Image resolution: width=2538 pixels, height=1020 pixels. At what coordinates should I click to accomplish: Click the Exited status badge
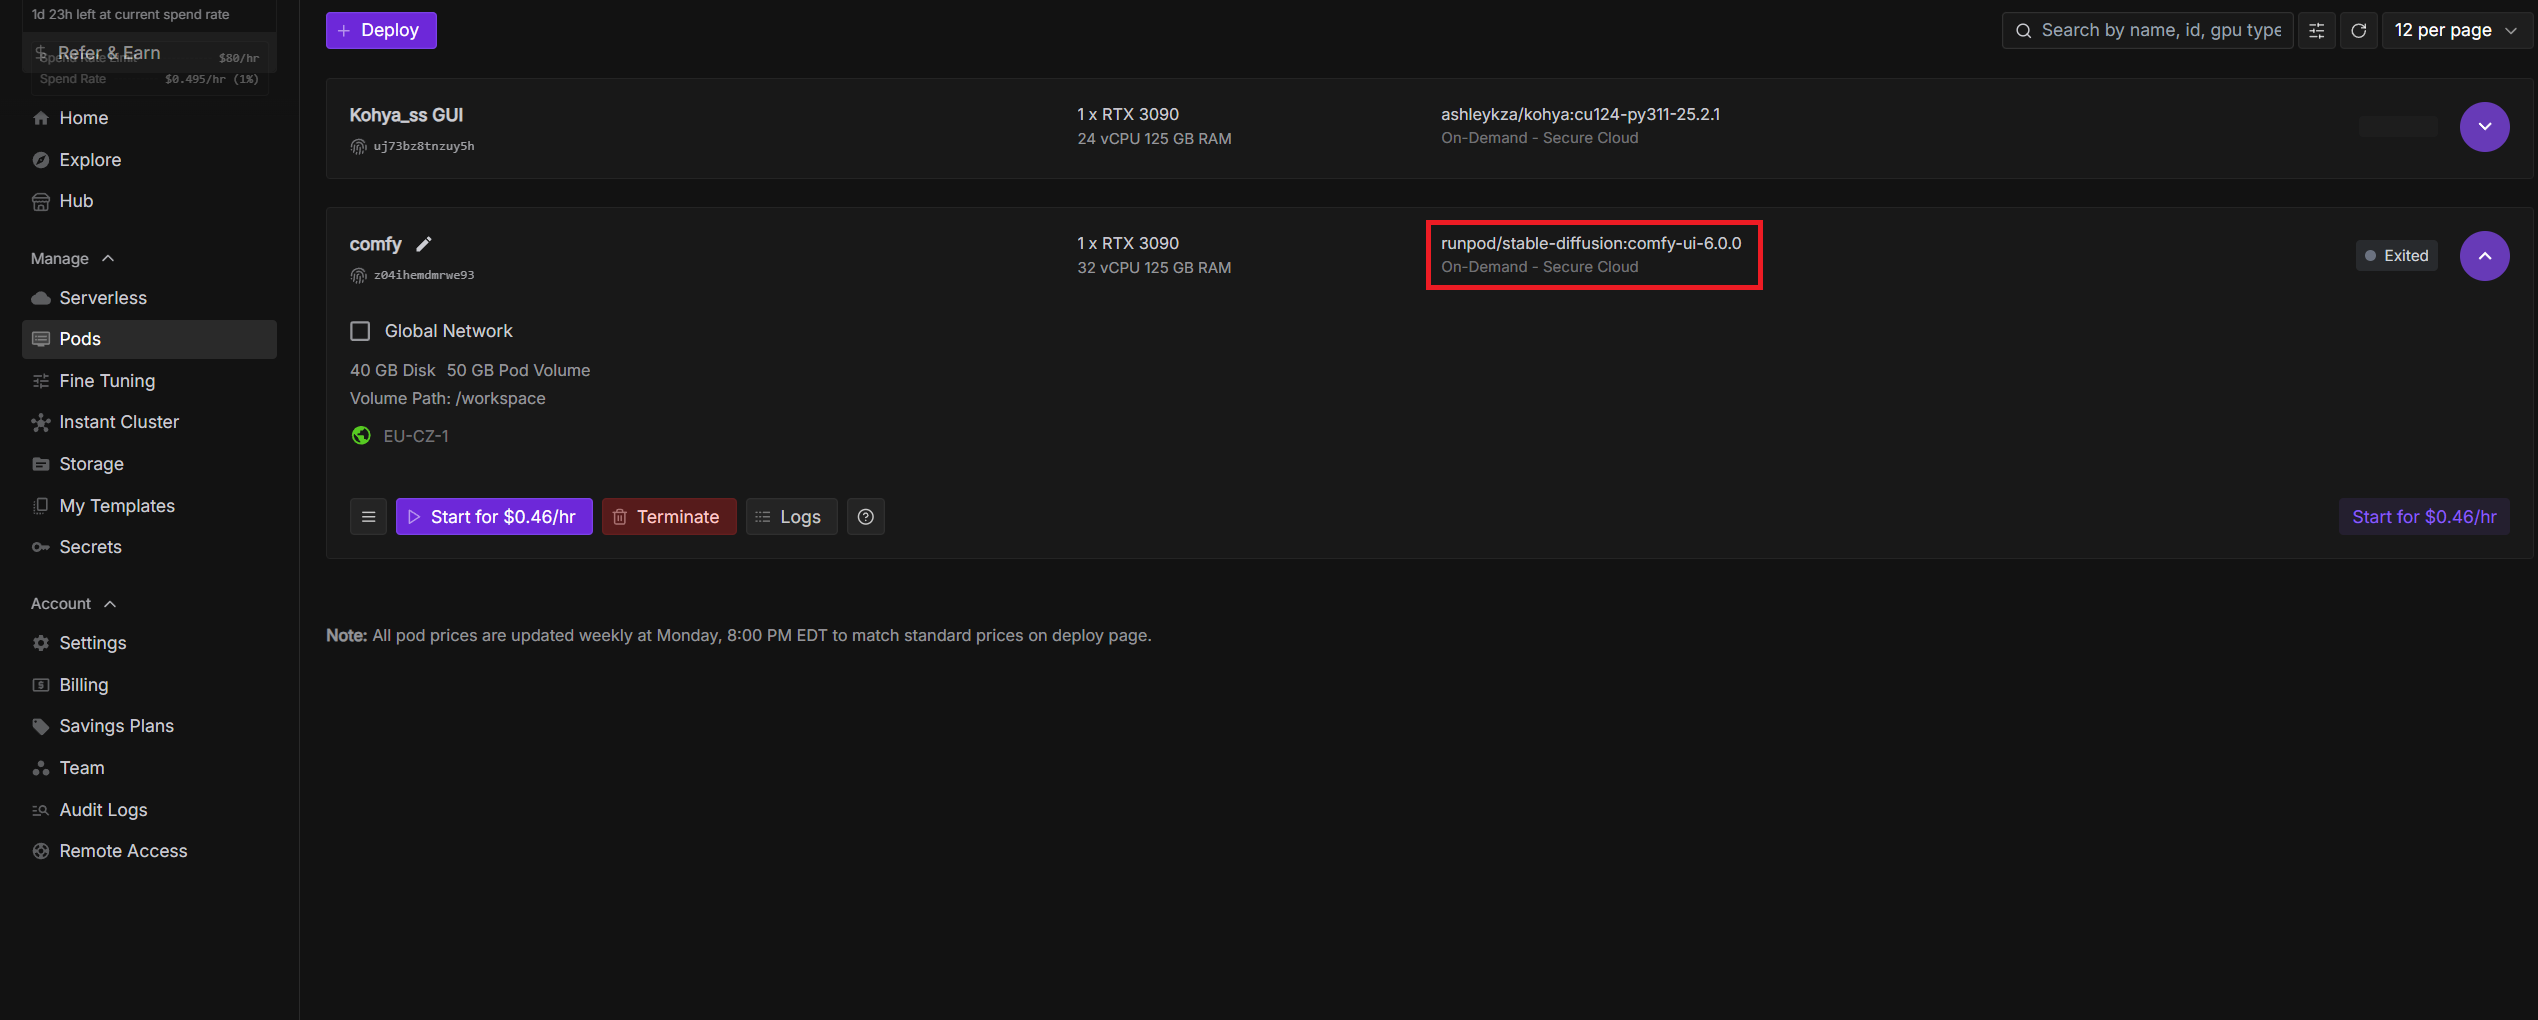point(2396,256)
